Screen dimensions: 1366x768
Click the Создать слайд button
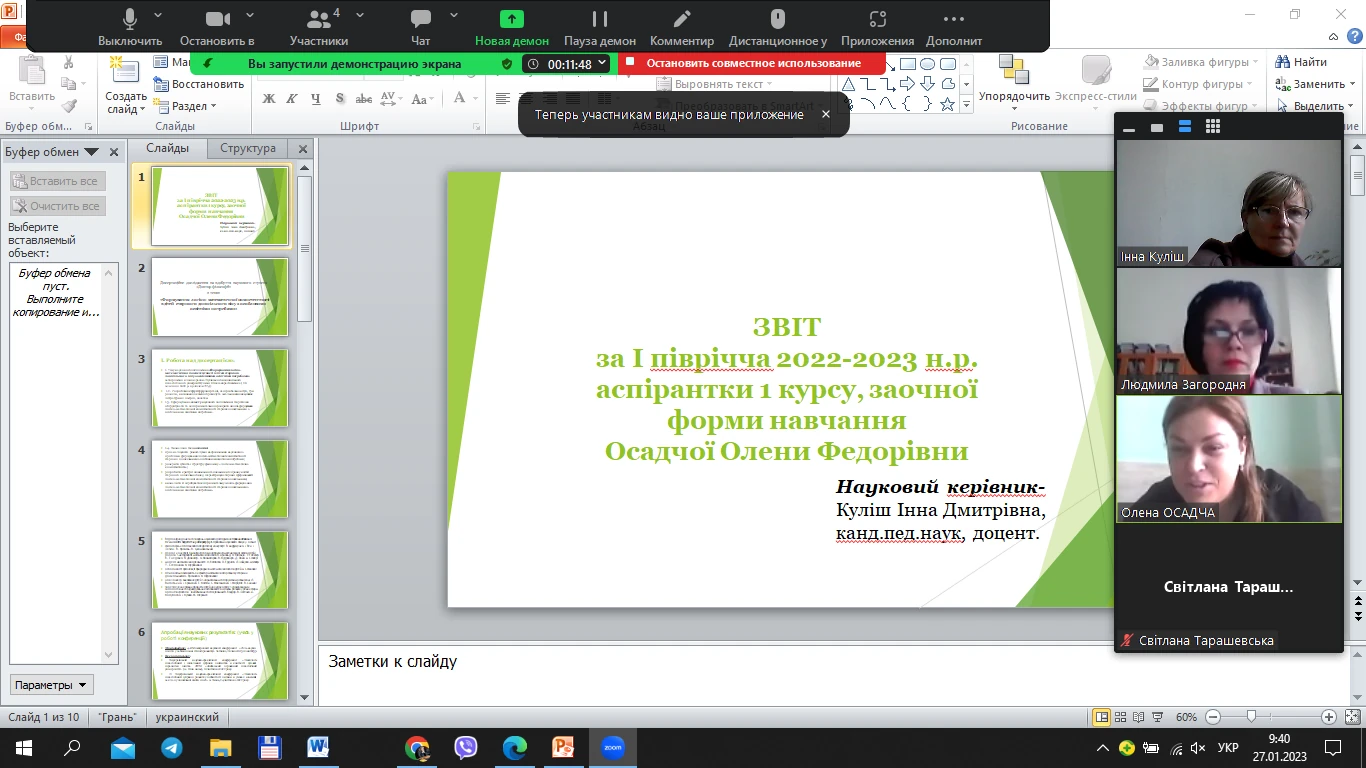126,86
